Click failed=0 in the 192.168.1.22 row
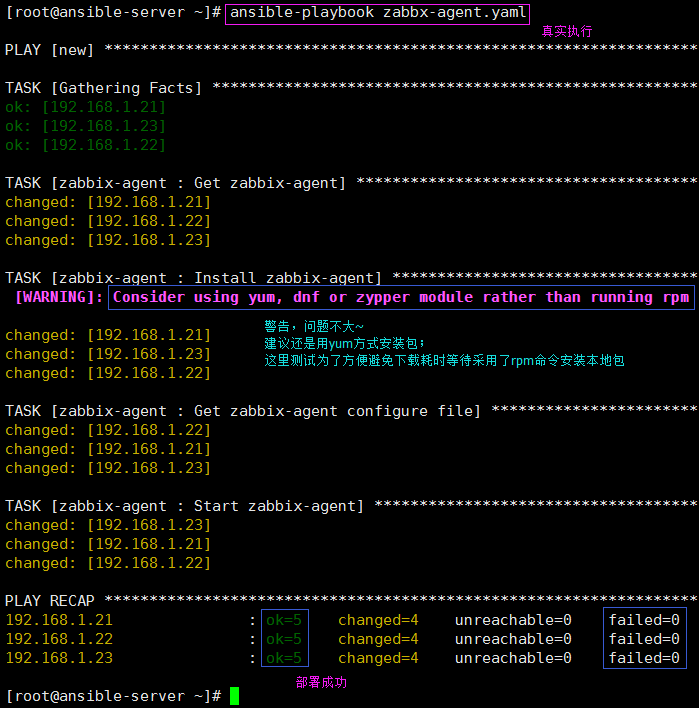699x708 pixels. (x=644, y=639)
